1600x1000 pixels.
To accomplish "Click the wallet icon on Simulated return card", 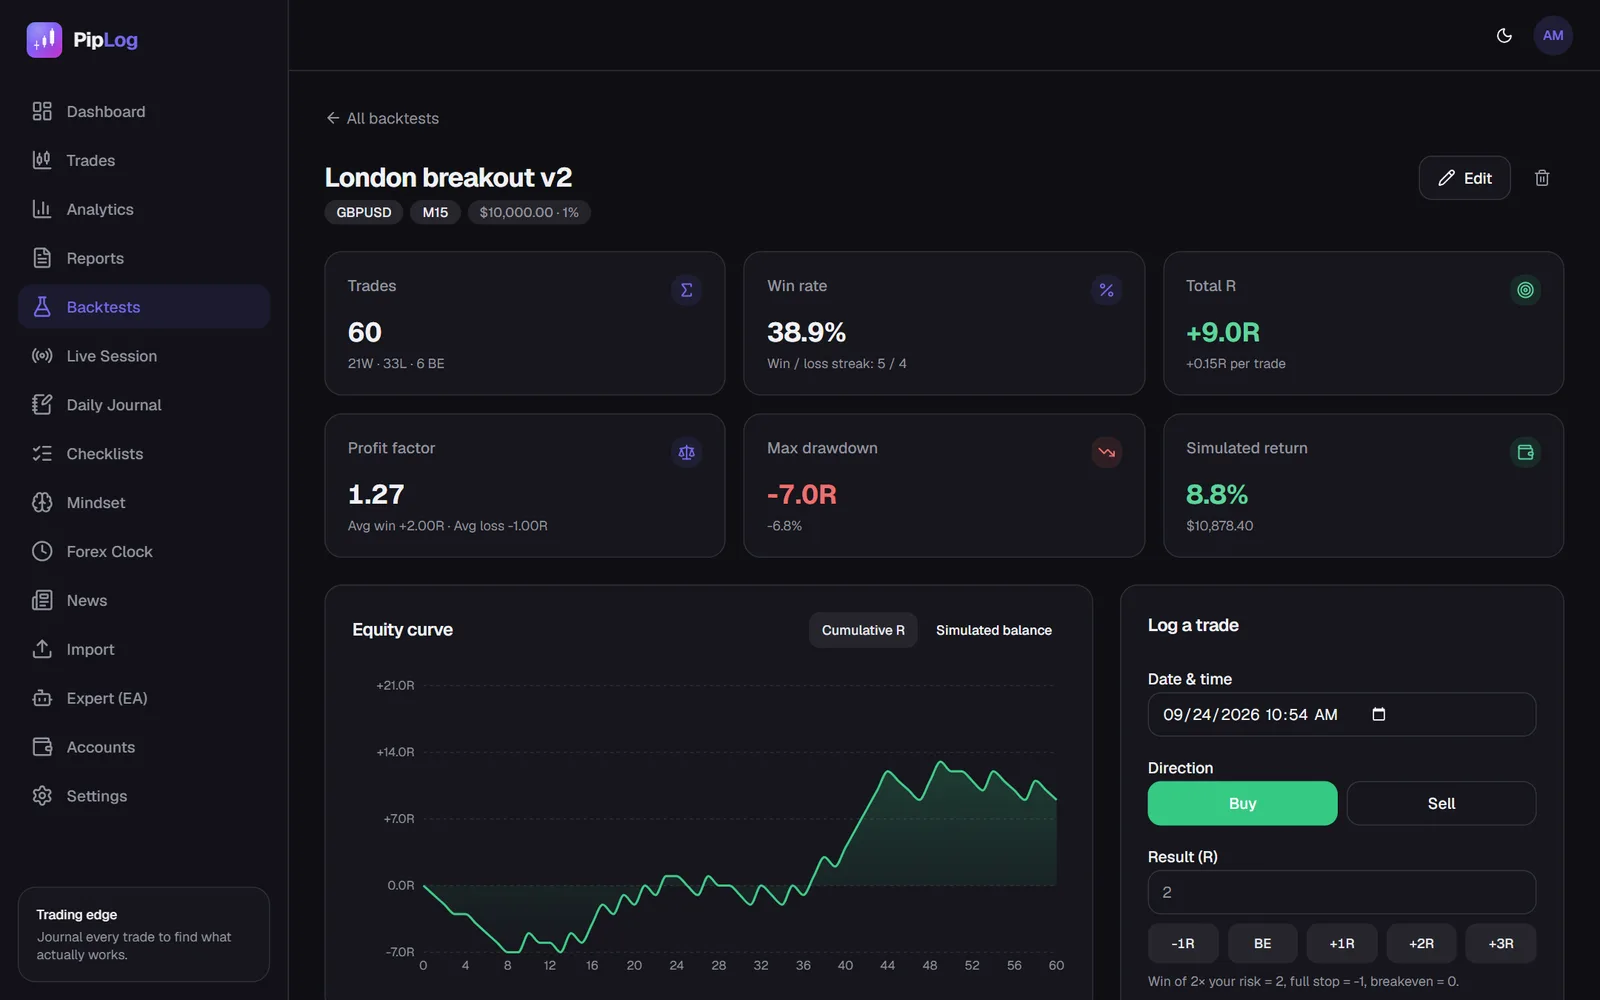I will pyautogui.click(x=1525, y=452).
